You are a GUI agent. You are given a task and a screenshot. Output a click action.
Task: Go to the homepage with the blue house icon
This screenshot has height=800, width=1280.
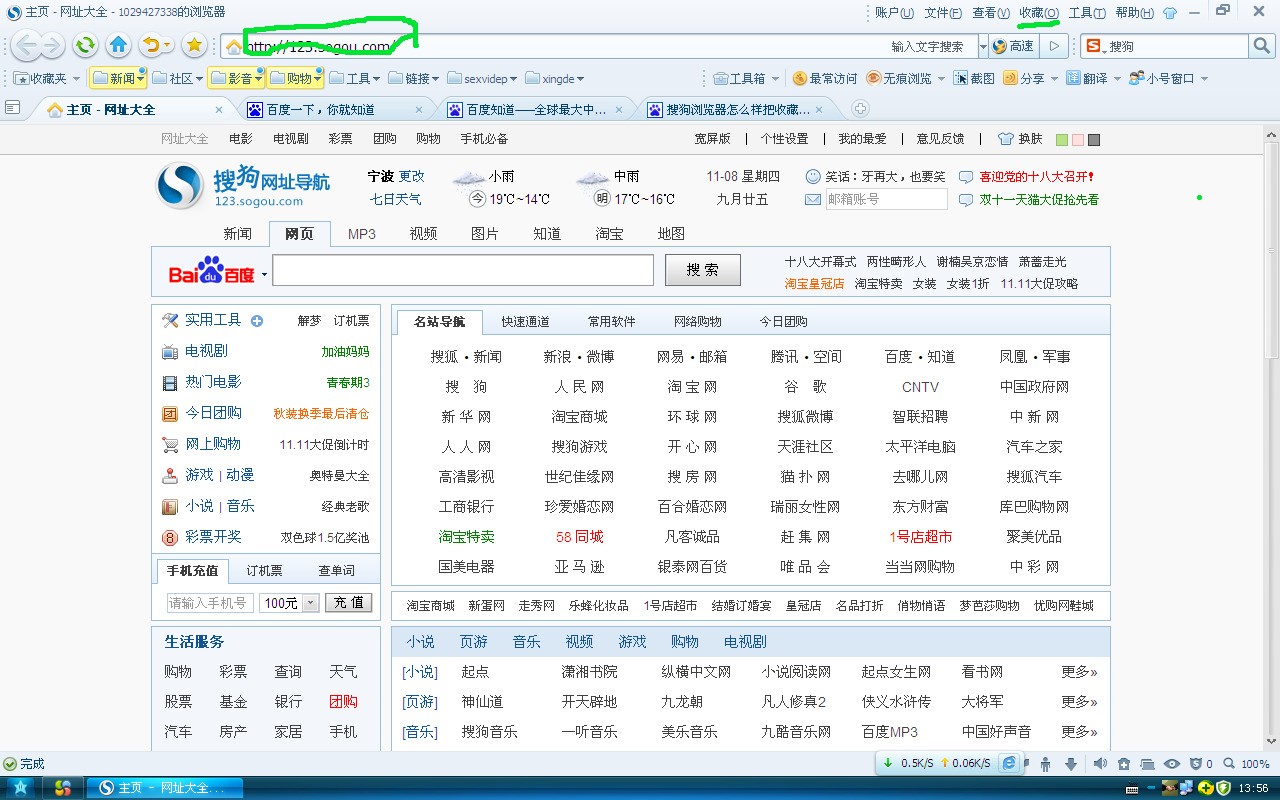pyautogui.click(x=118, y=45)
